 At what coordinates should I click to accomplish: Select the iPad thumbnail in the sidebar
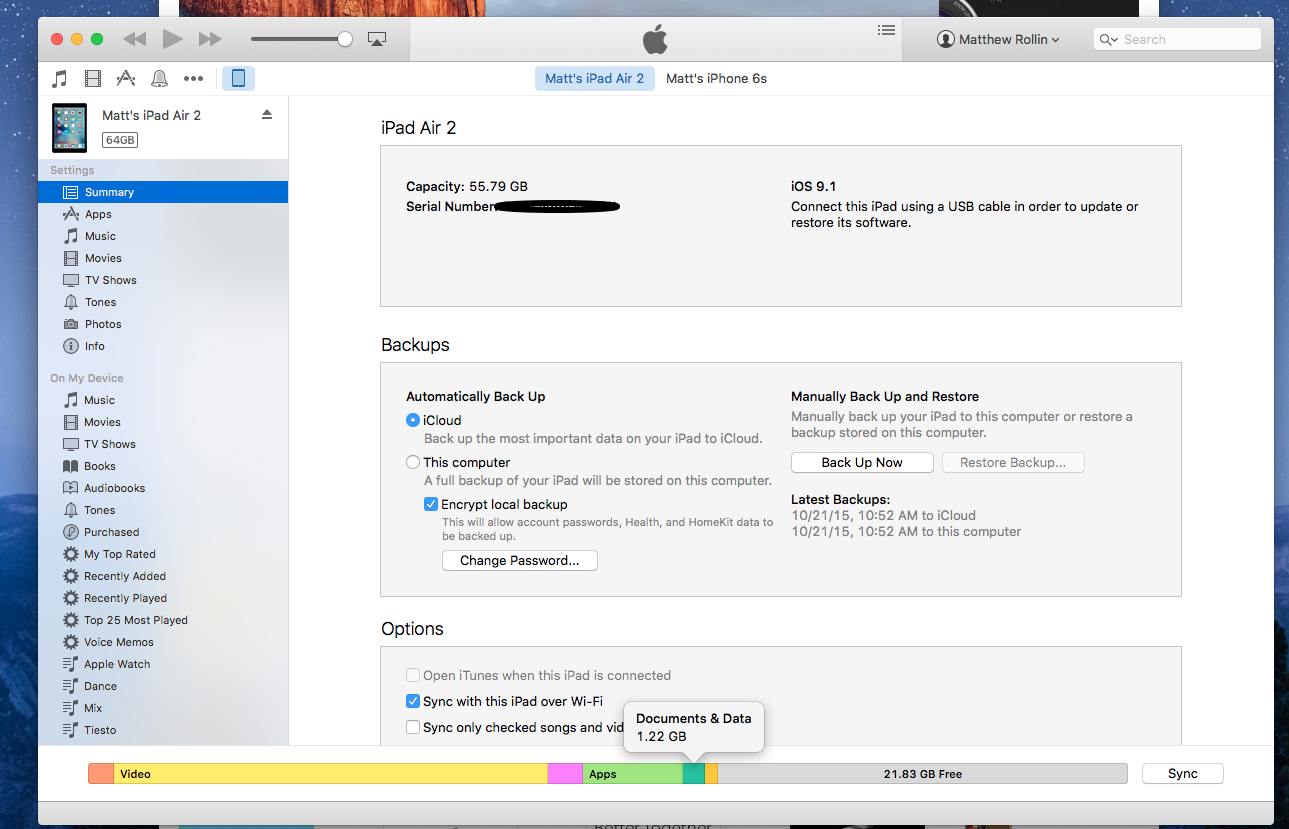pos(70,127)
